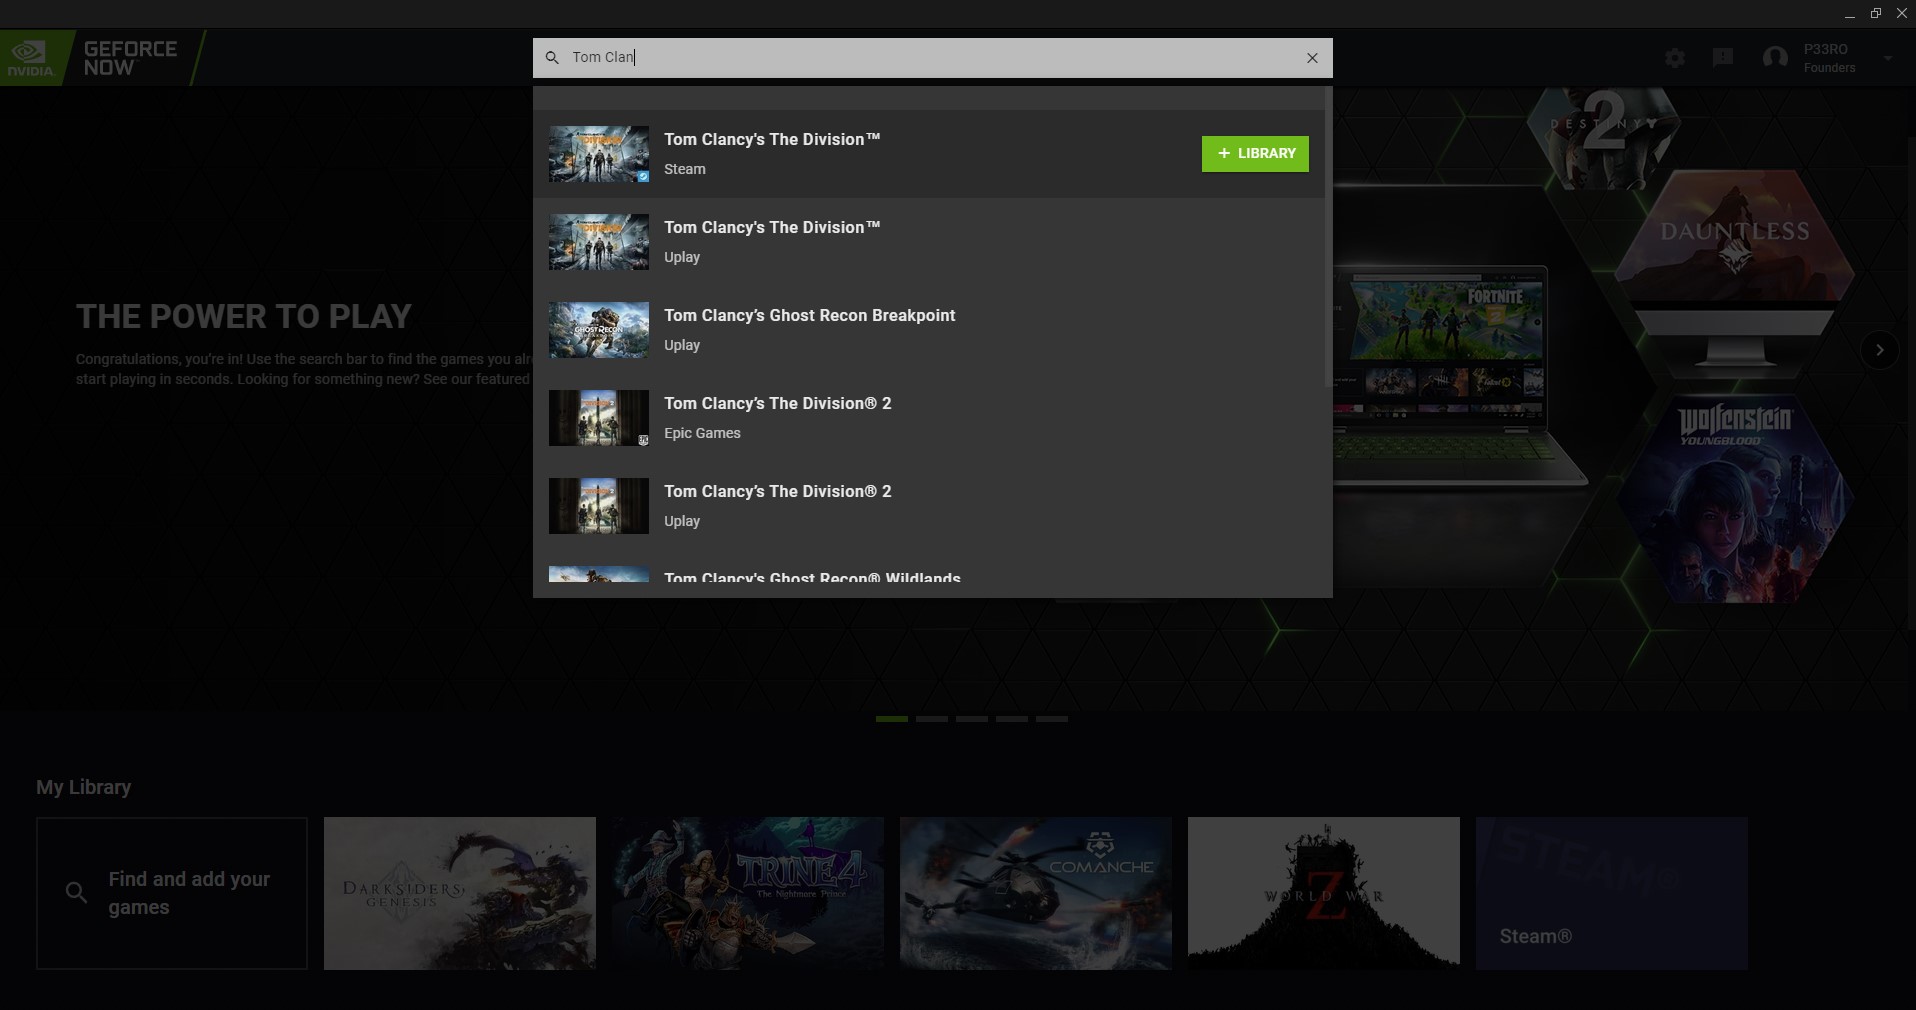The width and height of the screenshot is (1916, 1010).
Task: Expand the account dropdown arrow
Action: (x=1887, y=58)
